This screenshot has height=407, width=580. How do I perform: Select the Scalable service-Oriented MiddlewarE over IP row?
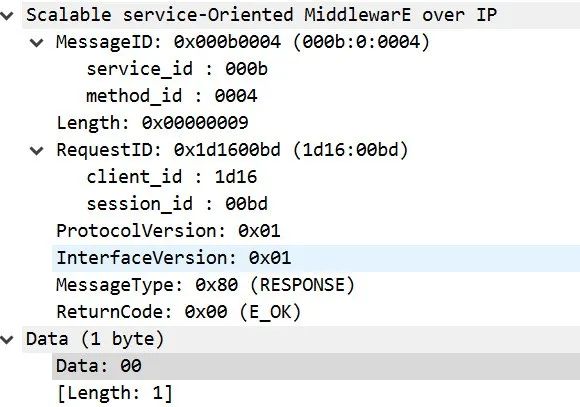pos(301,15)
